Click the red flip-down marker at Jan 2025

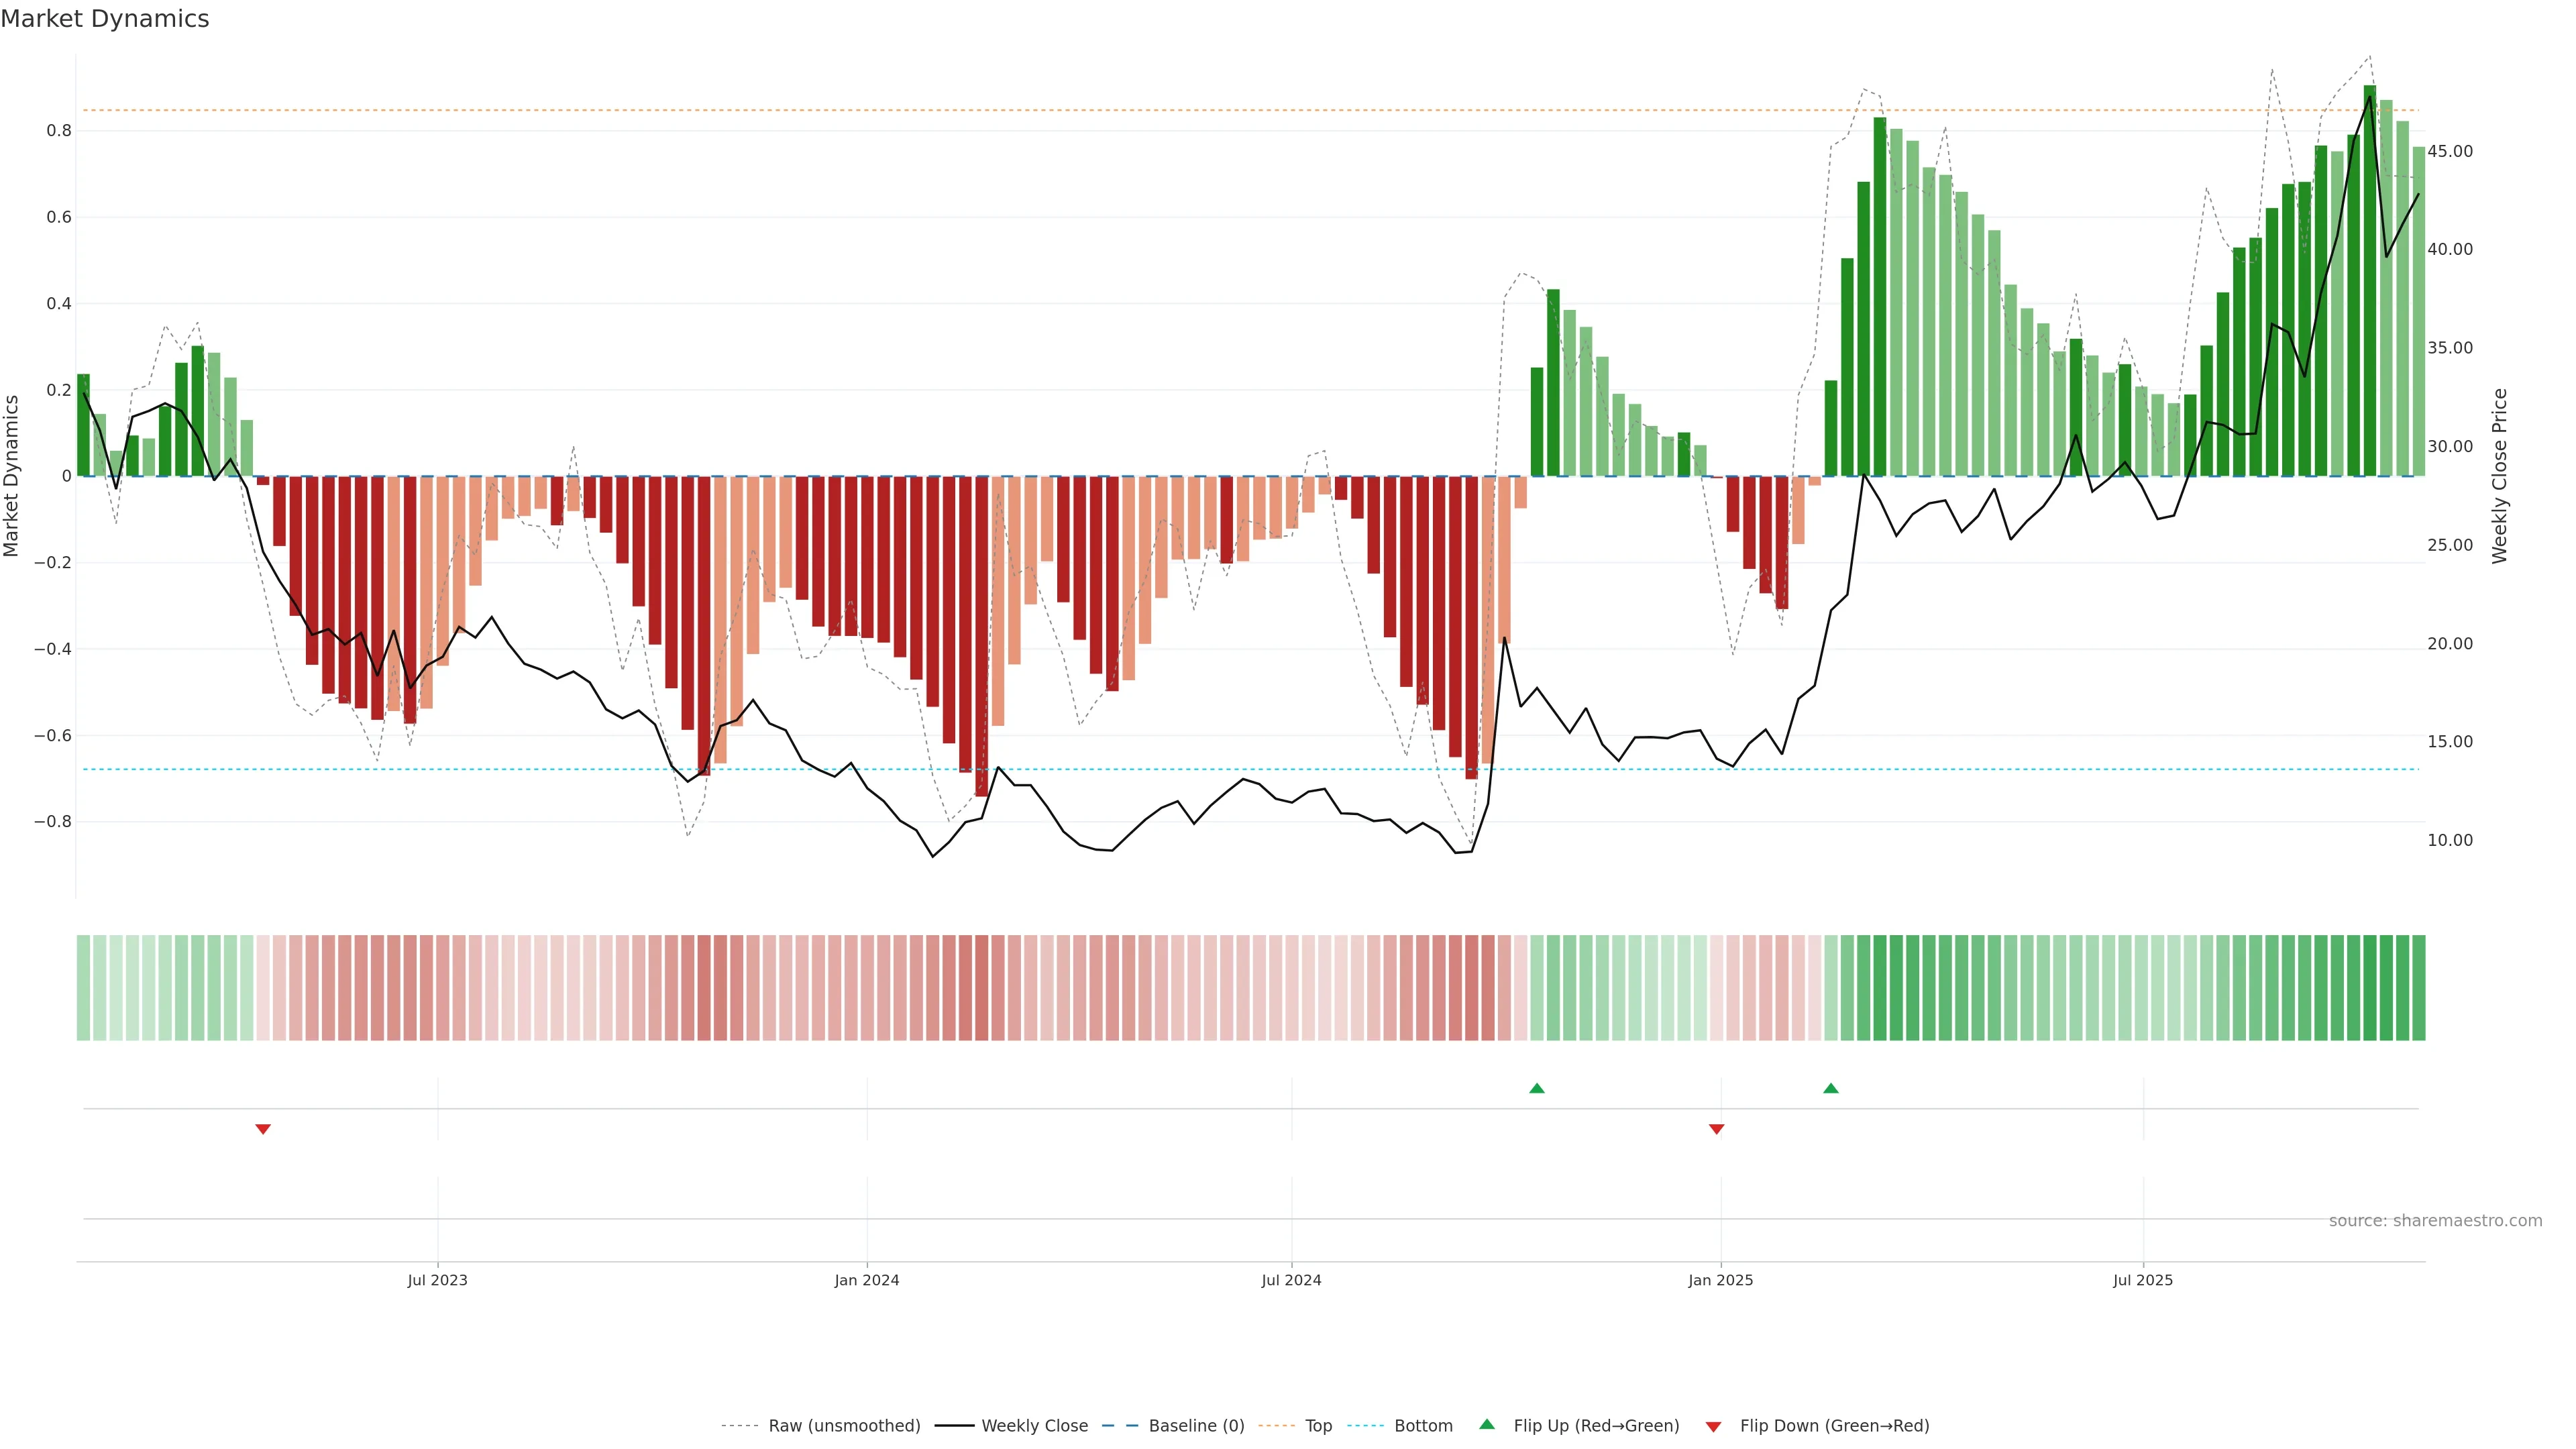(x=1717, y=1129)
